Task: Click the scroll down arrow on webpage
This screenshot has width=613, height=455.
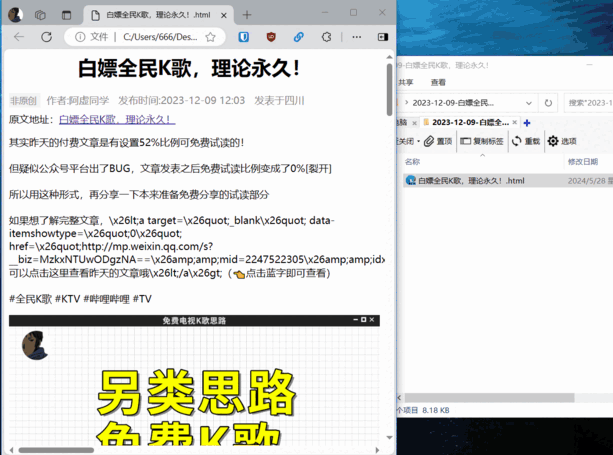Action: point(389,437)
